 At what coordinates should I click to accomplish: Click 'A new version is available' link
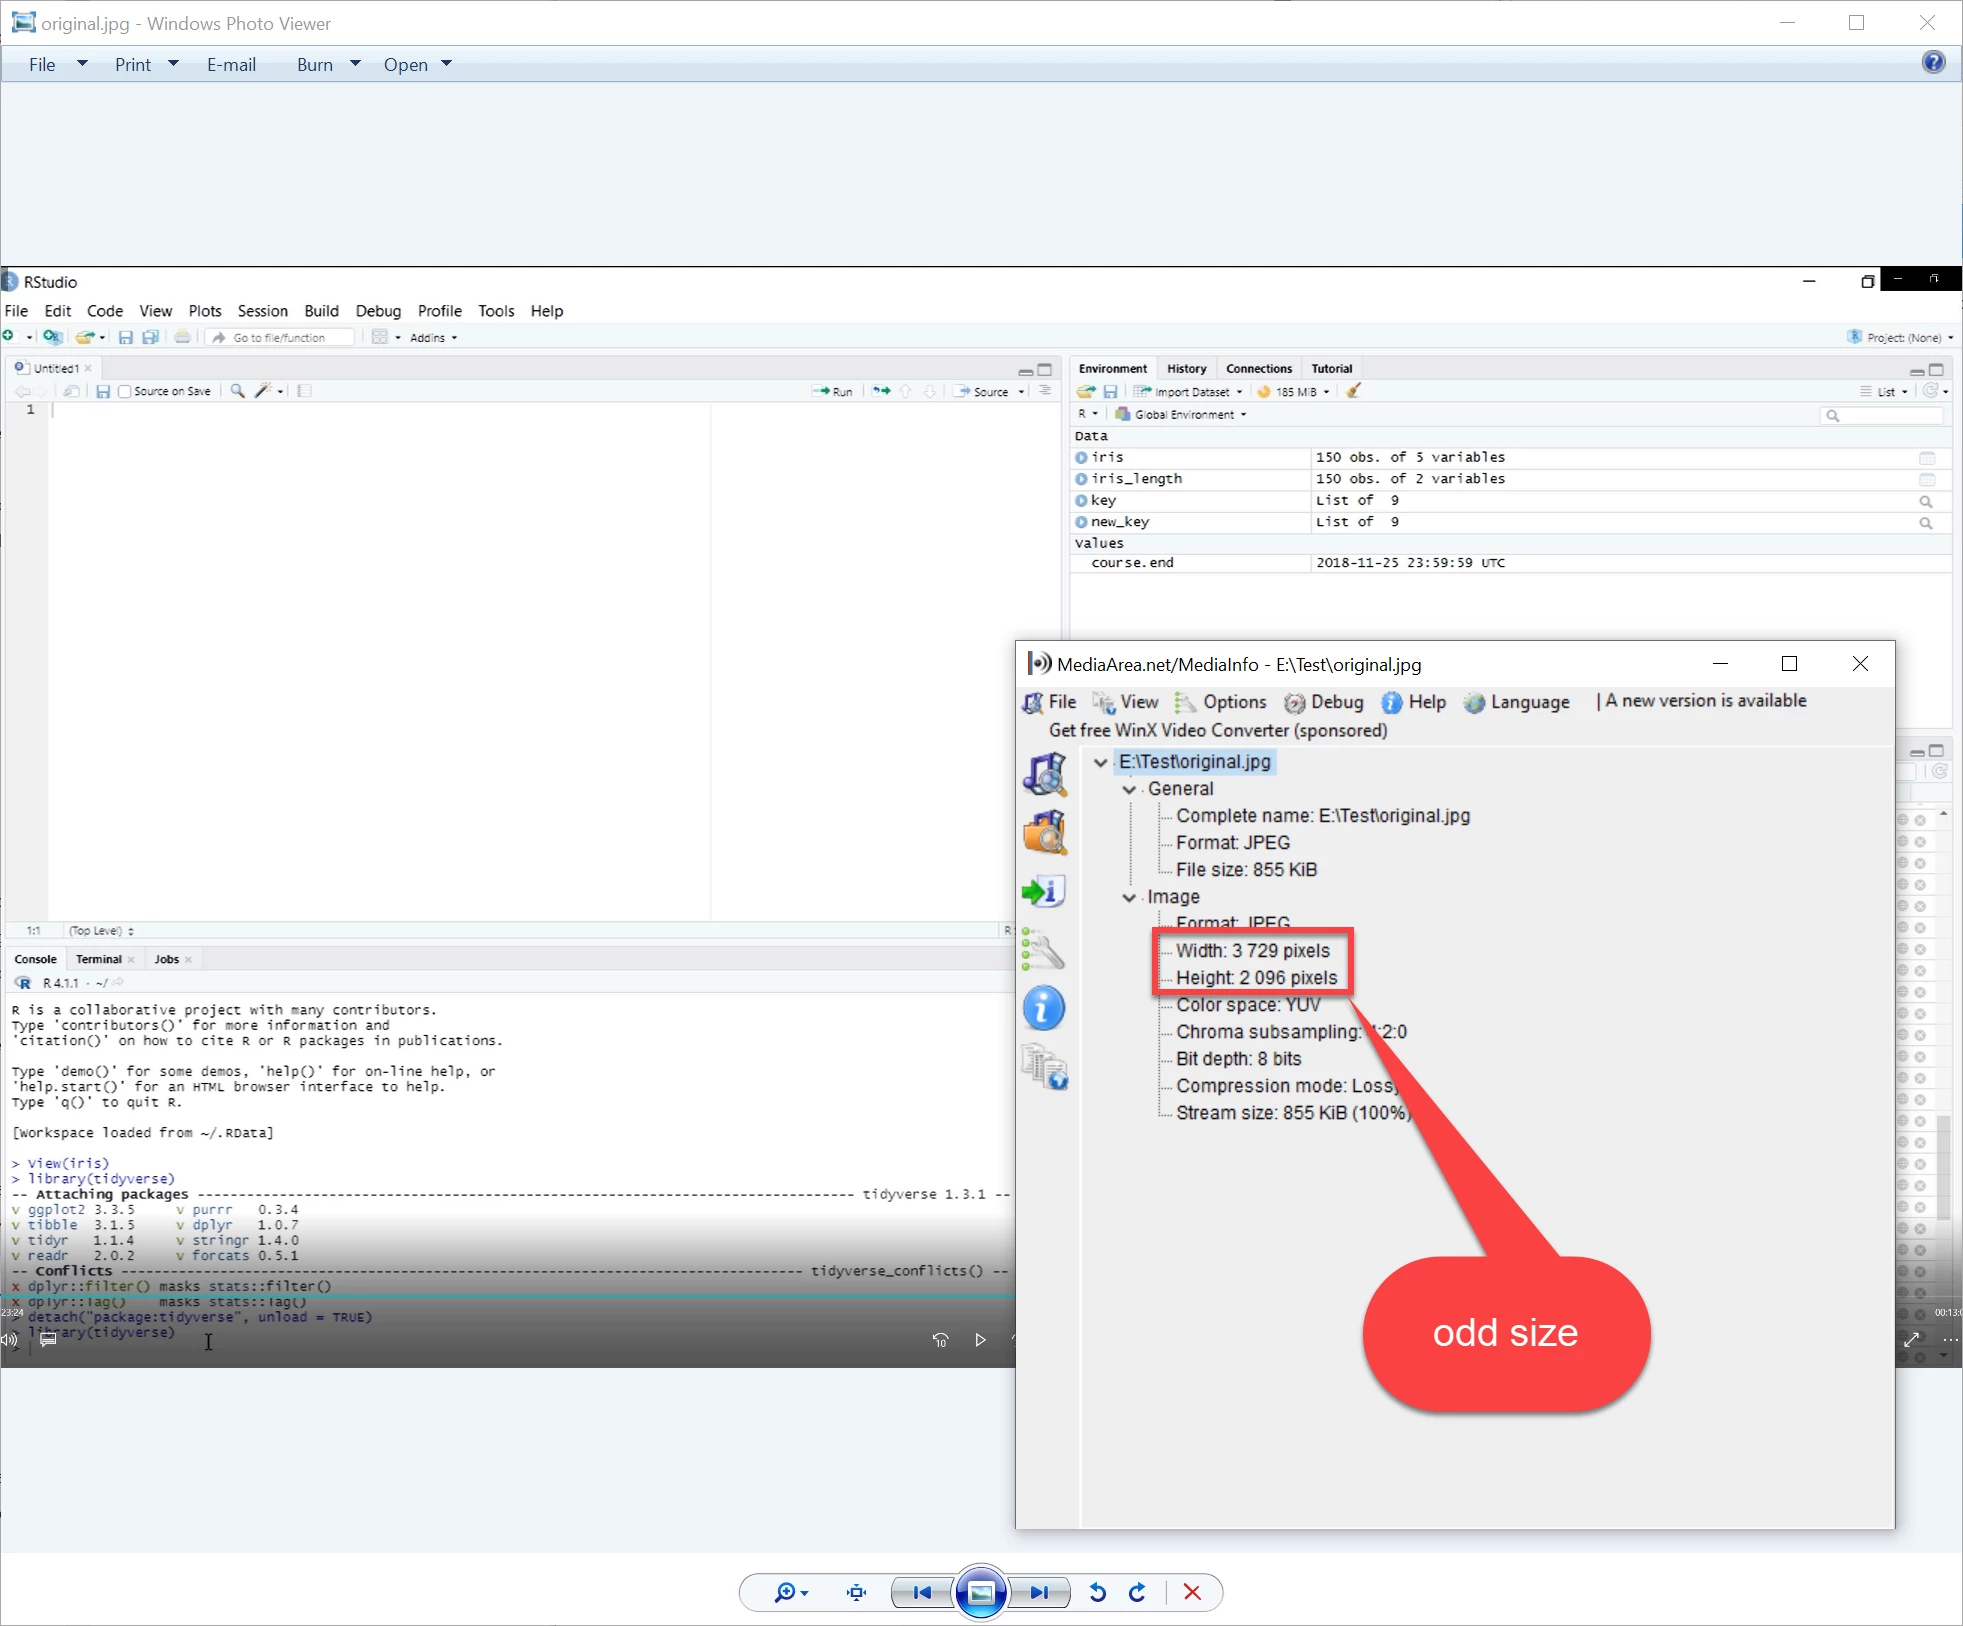[x=1705, y=701]
